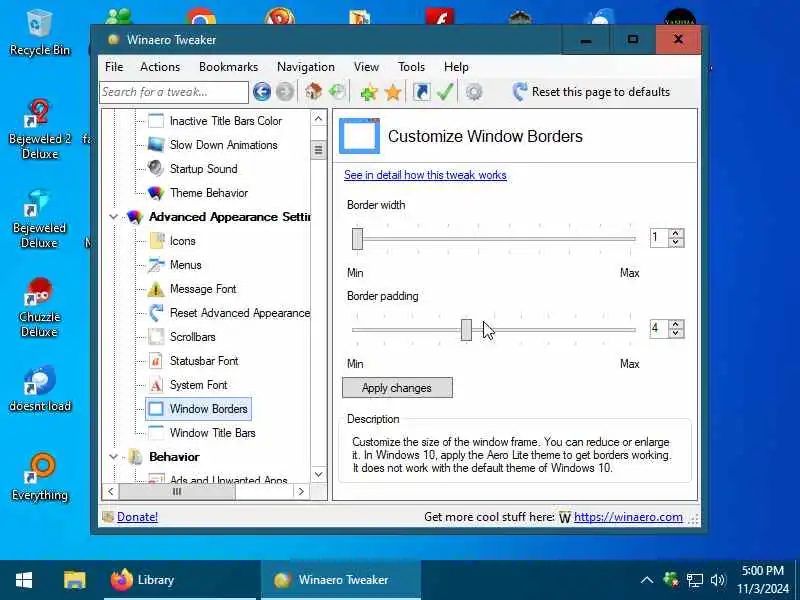Select System Font item
The image size is (800, 600).
click(x=198, y=385)
